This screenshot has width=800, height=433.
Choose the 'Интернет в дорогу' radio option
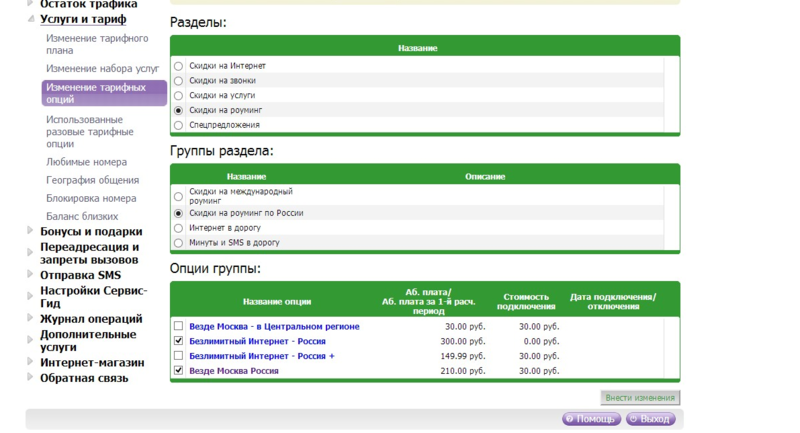[x=178, y=228]
